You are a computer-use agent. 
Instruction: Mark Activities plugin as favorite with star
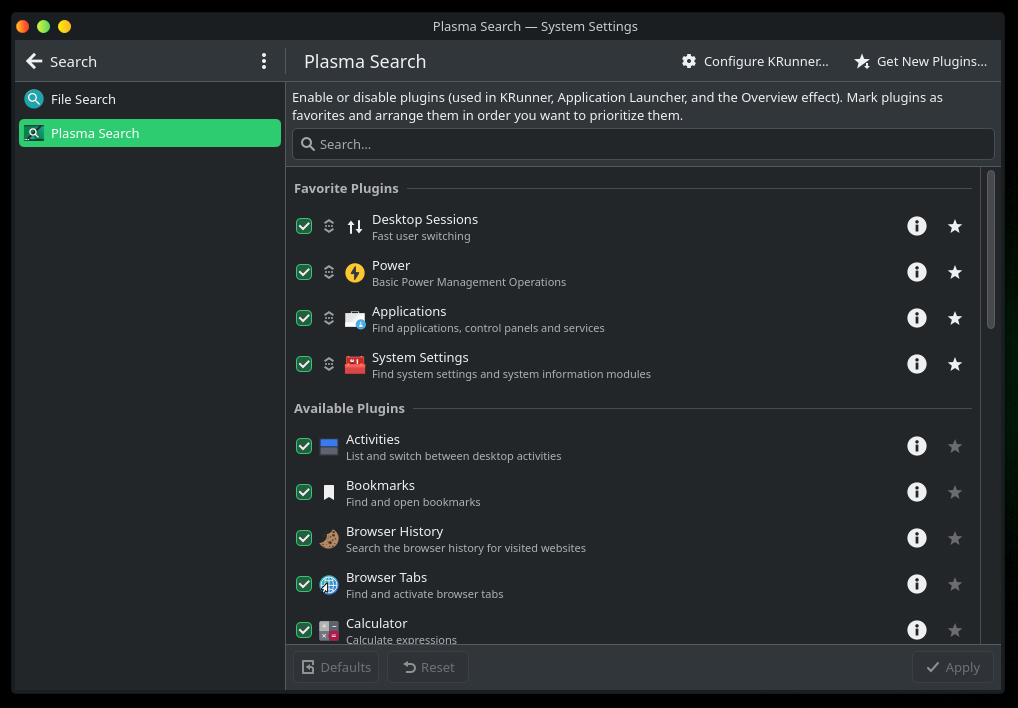pyautogui.click(x=955, y=446)
